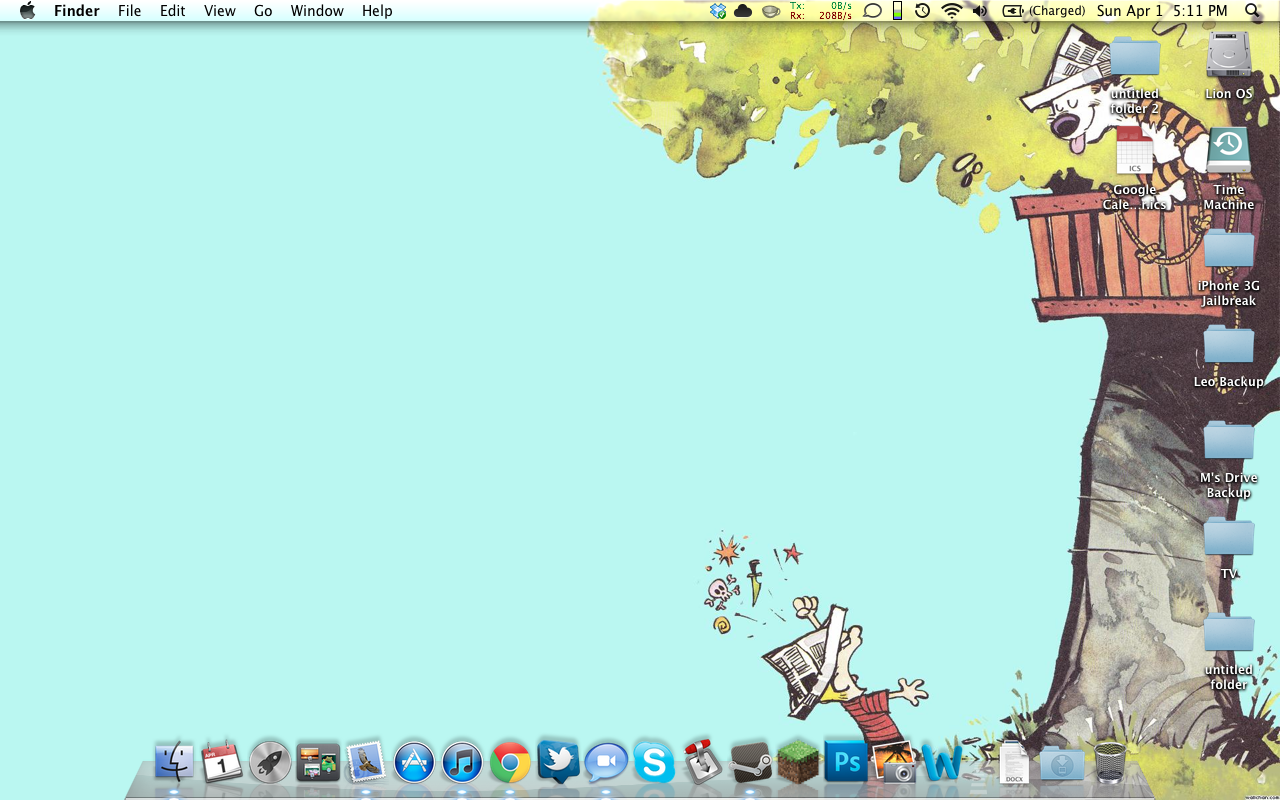Viewport: 1280px width, 800px height.
Task: Click the Dropbox menu bar icon
Action: point(718,11)
